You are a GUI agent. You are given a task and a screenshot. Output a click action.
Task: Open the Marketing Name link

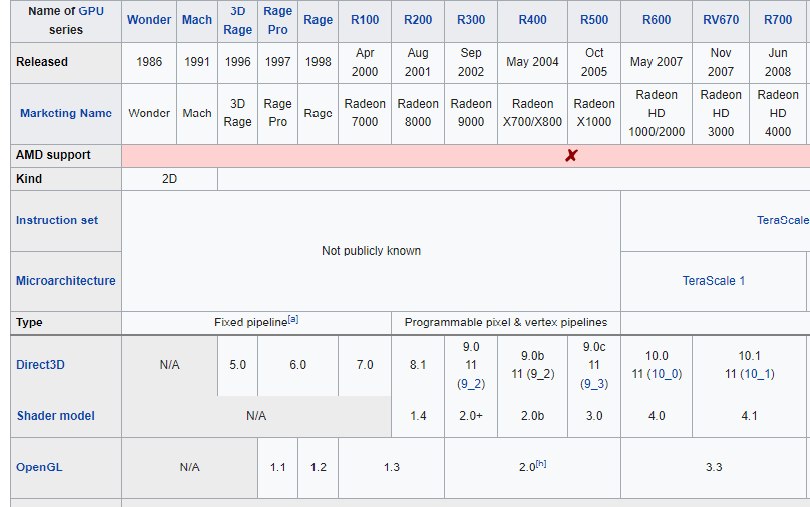[66, 113]
